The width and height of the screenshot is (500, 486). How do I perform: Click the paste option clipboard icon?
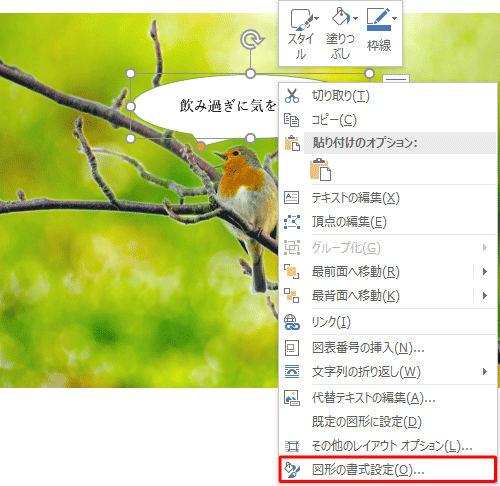(320, 170)
